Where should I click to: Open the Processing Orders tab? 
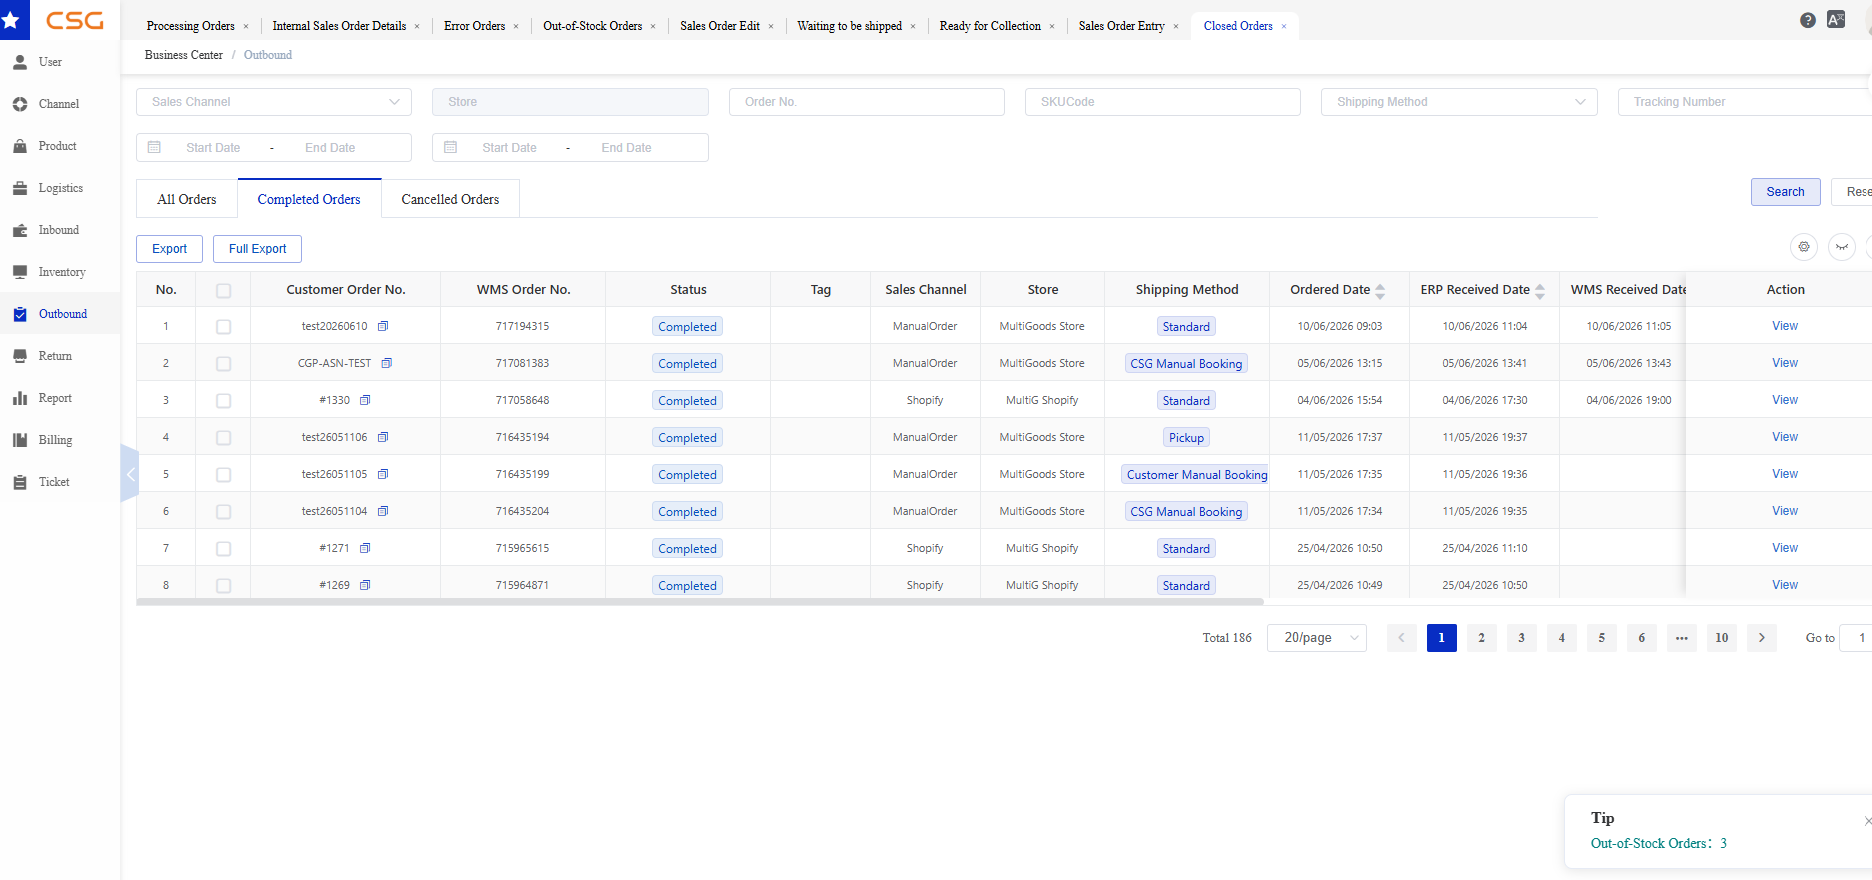tap(191, 26)
